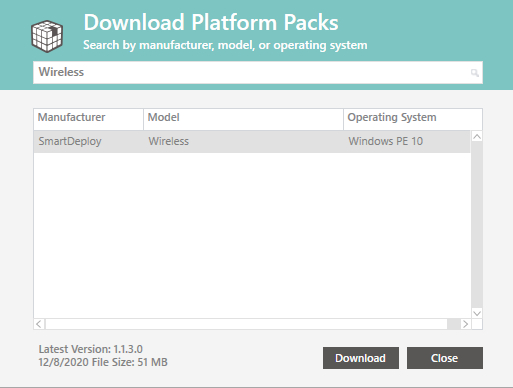Click the magnifier search icon
Screen dimensions: 513x388
click(475, 73)
